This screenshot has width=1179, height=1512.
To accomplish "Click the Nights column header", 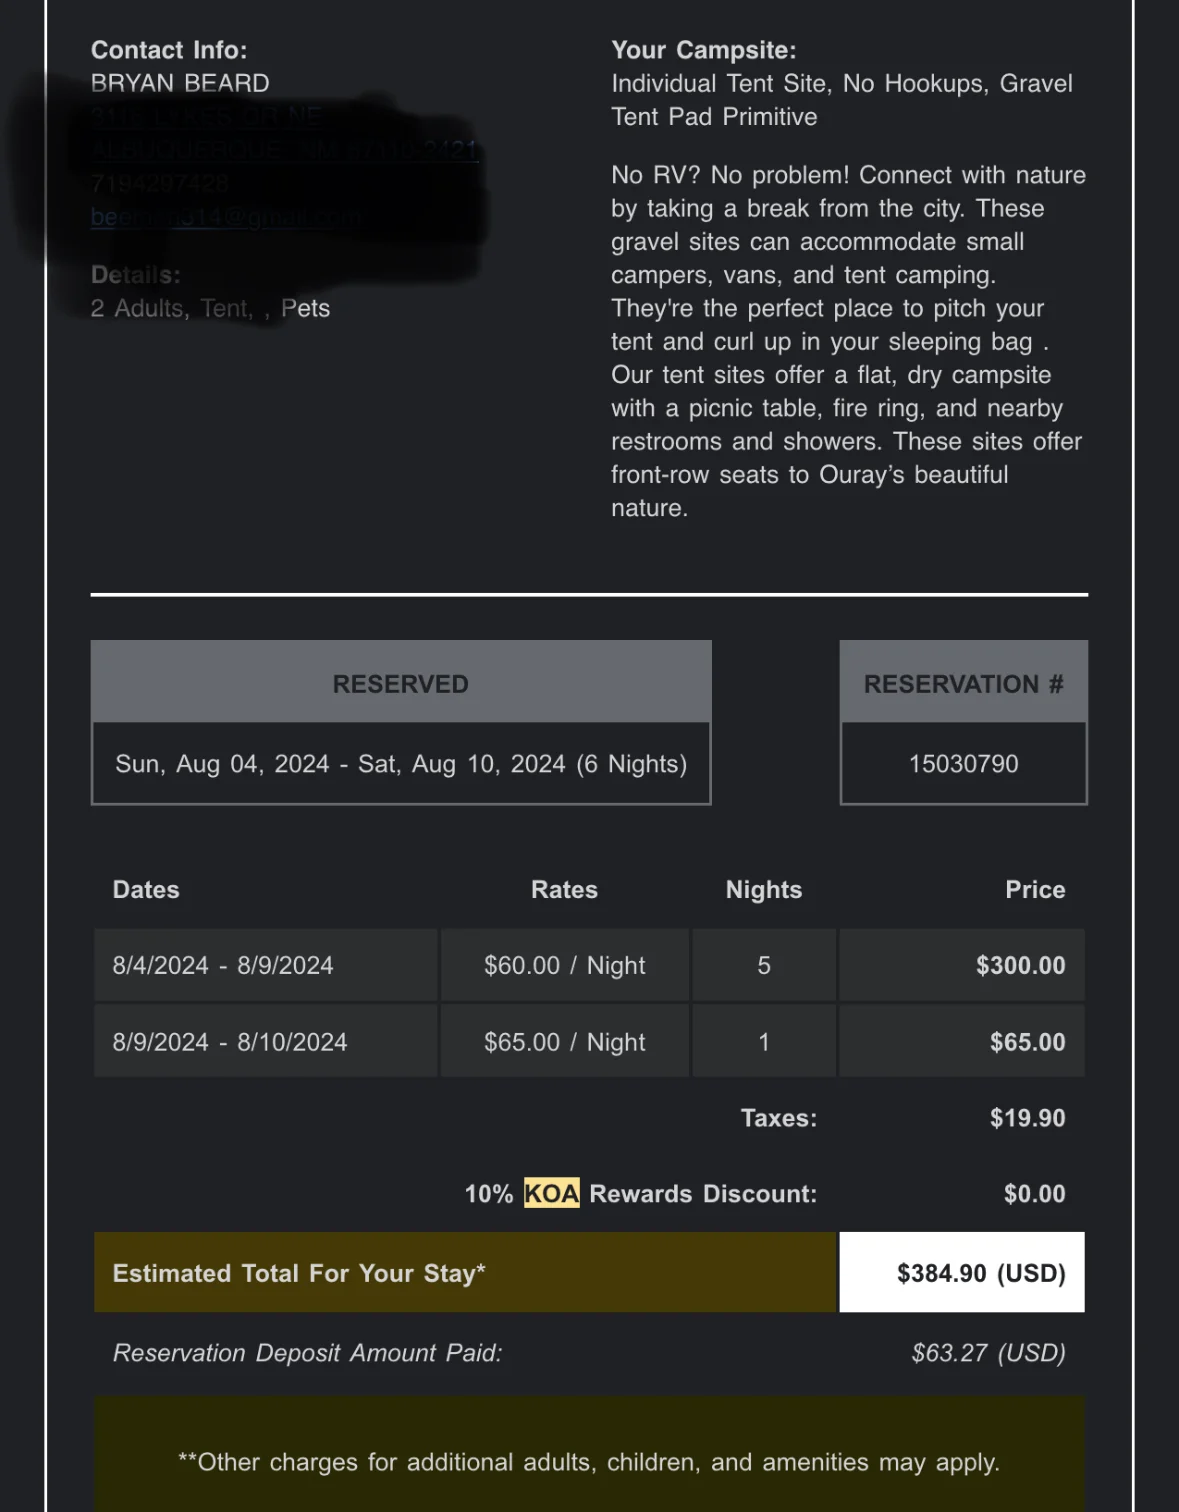I will [x=764, y=890].
